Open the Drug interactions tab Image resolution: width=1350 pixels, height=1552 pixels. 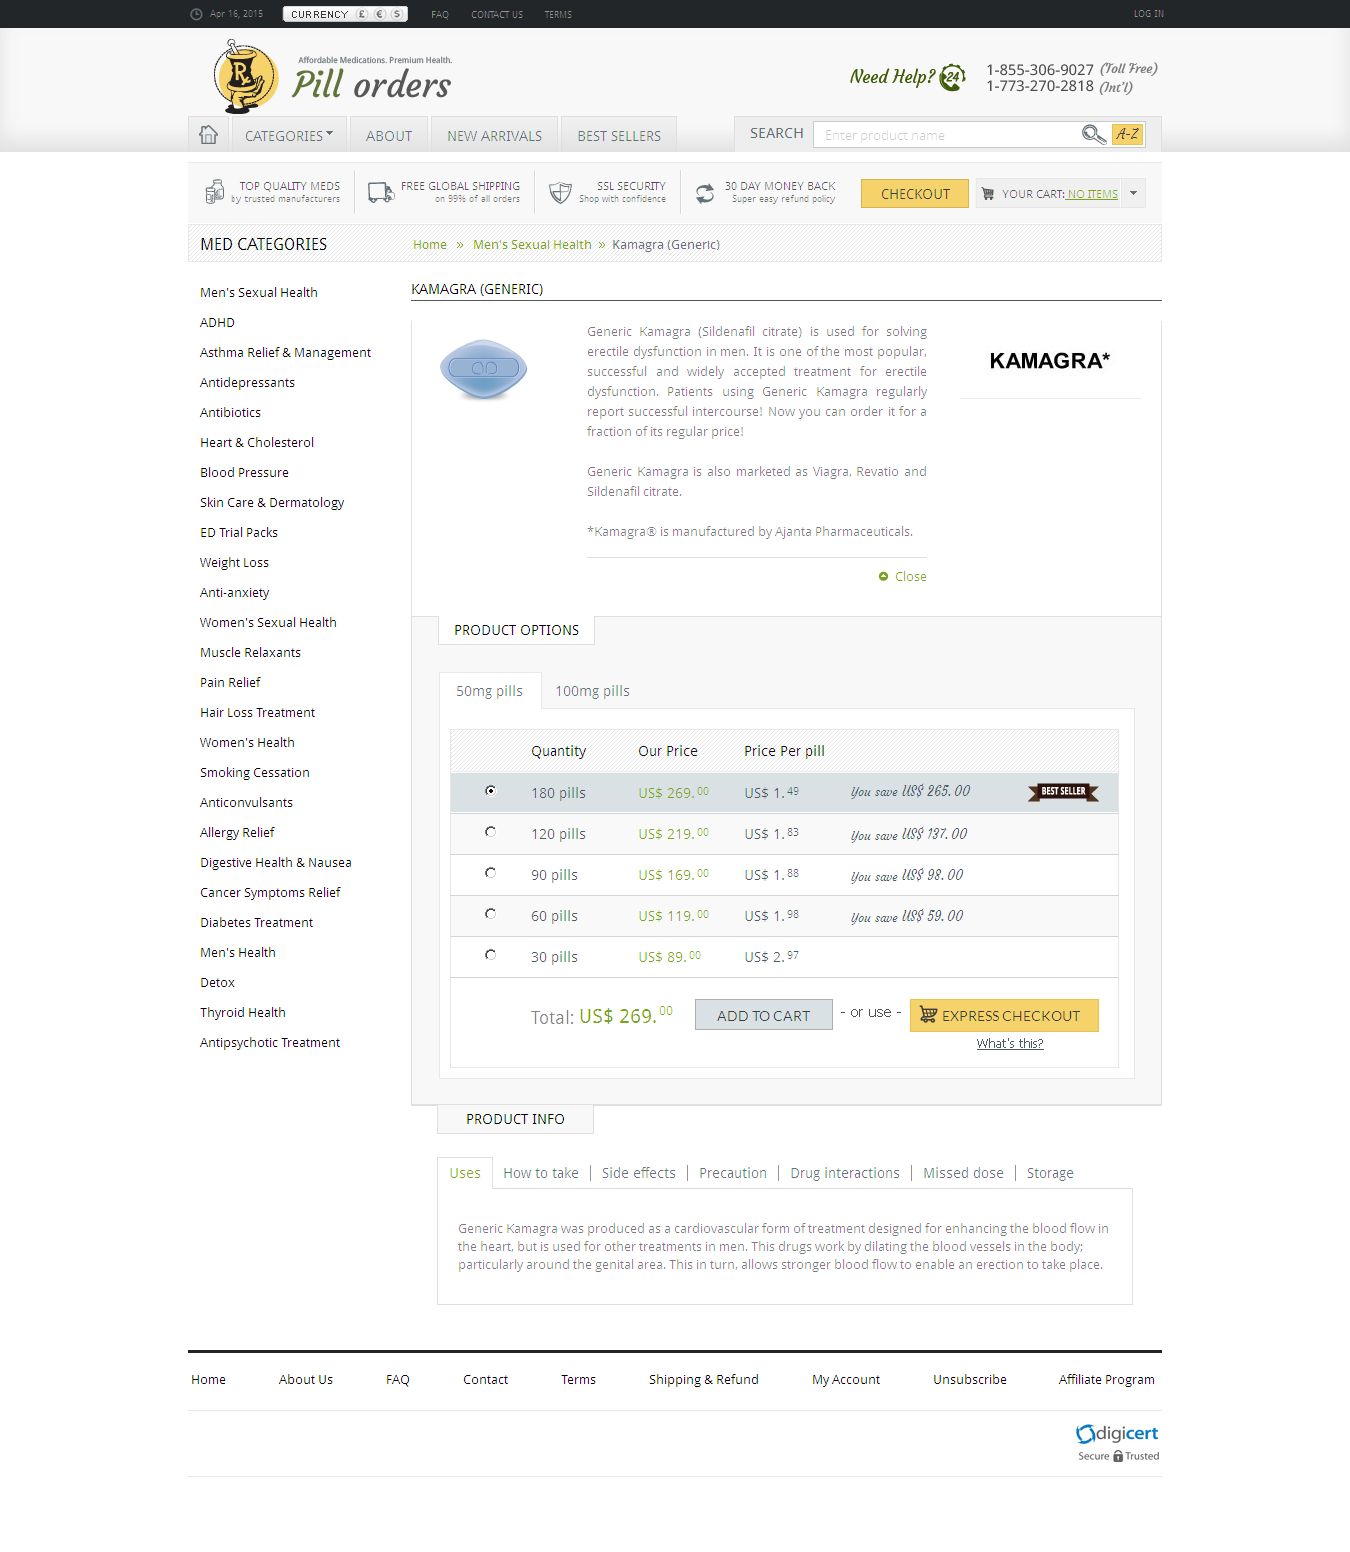845,1173
